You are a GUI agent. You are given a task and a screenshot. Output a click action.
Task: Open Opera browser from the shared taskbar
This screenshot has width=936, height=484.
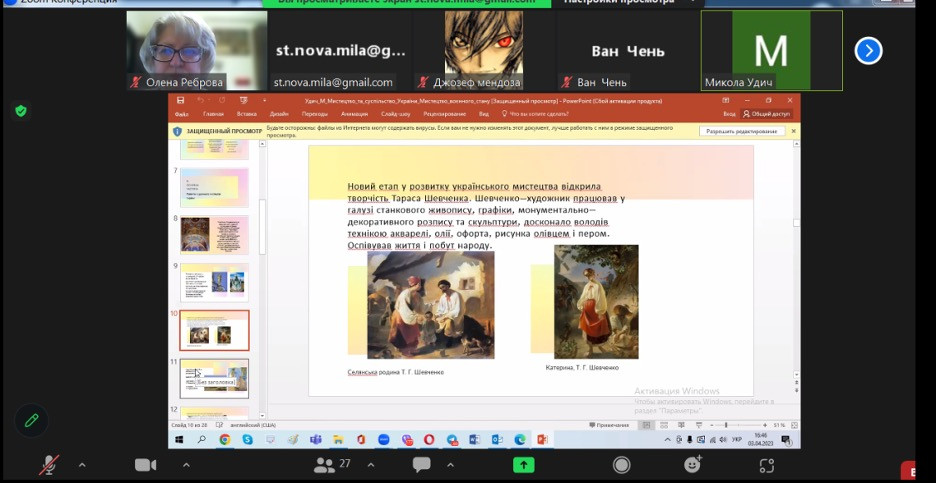[x=429, y=440]
